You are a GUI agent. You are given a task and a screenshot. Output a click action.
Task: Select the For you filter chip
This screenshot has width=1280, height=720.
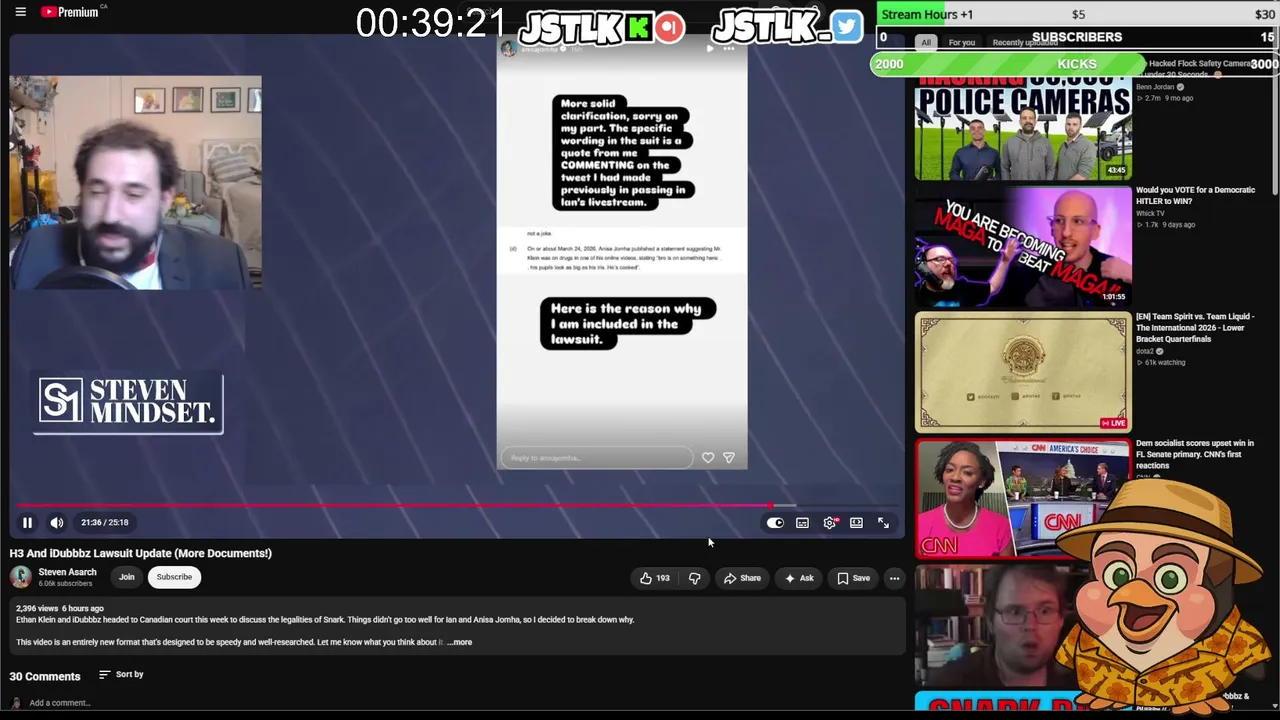click(x=961, y=43)
